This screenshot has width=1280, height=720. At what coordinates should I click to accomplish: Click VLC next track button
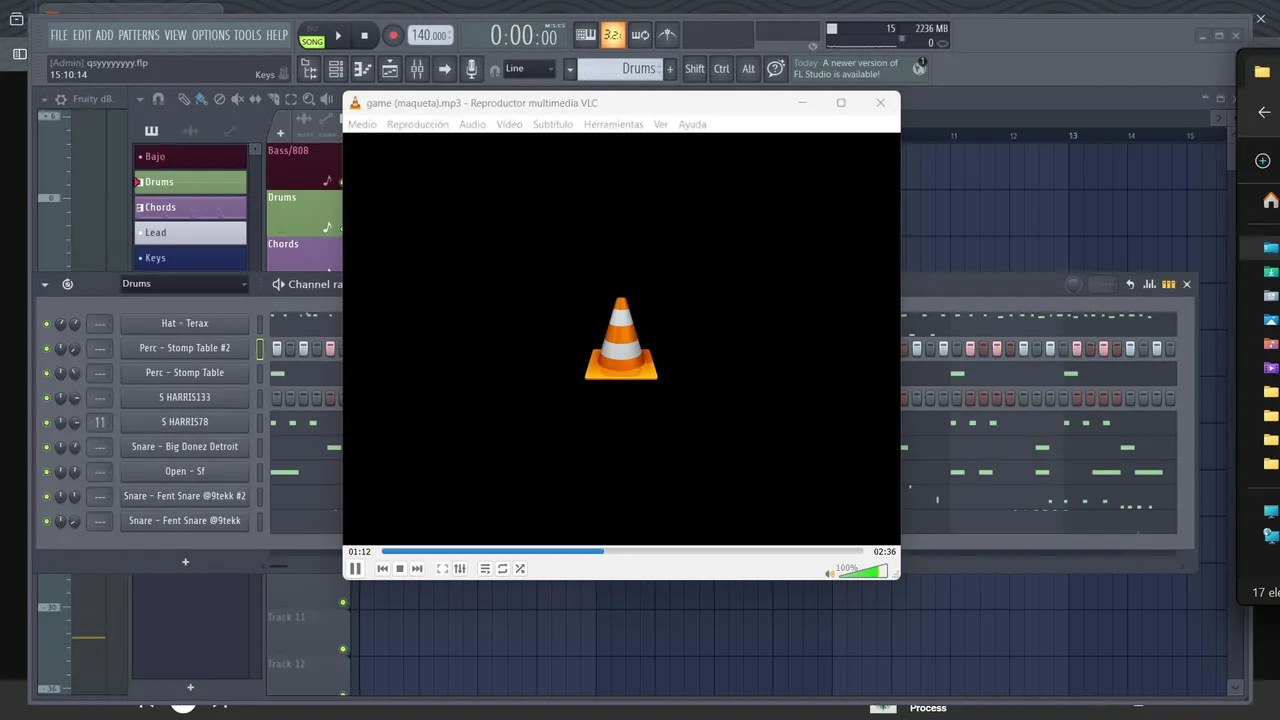tap(417, 569)
